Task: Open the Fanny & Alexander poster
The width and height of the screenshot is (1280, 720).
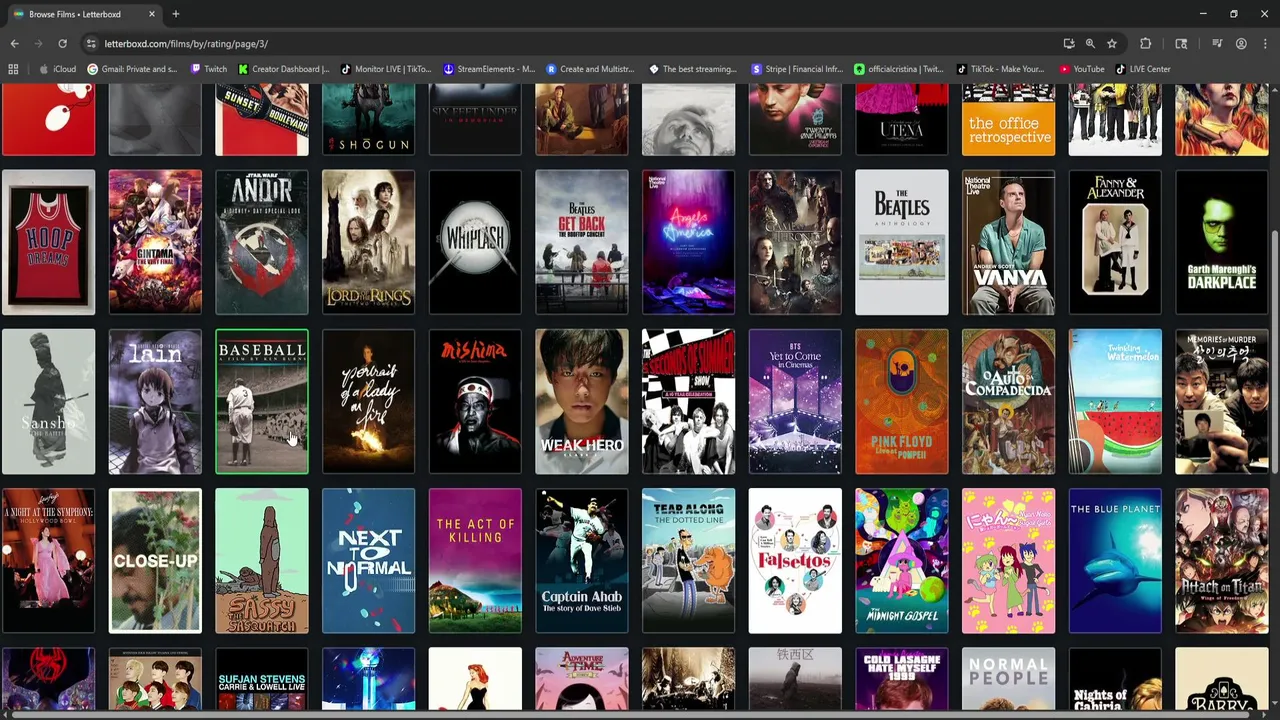Action: pyautogui.click(x=1115, y=242)
